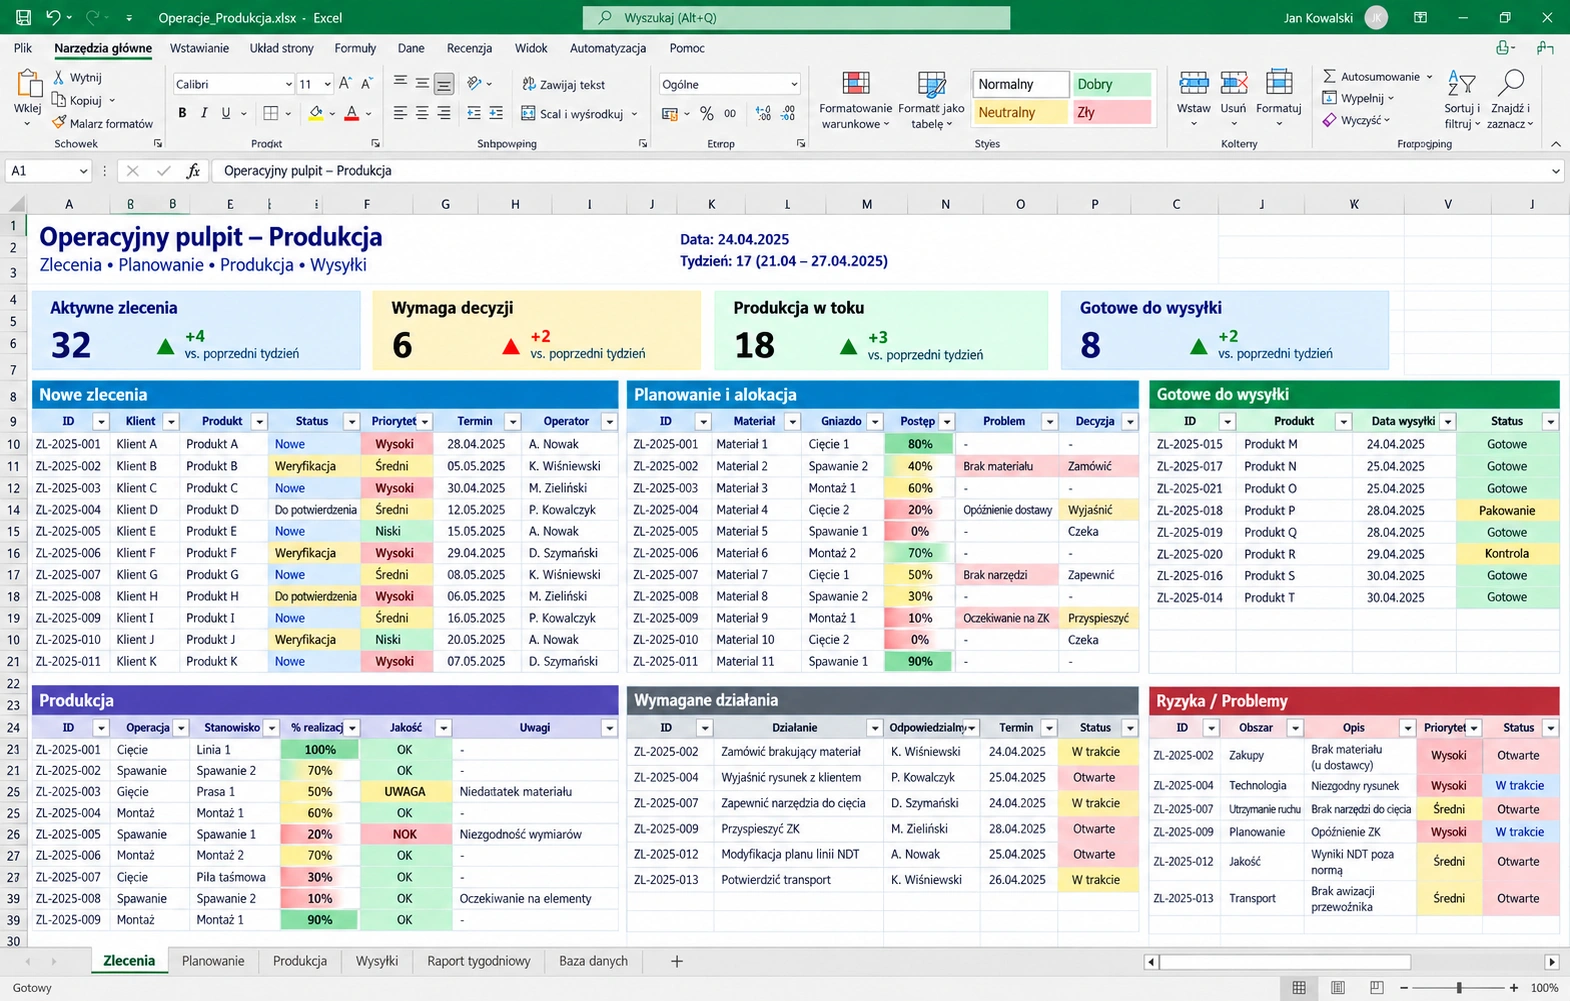Expand the Name Box A1 dropdown
Image resolution: width=1570 pixels, height=1001 pixels.
pos(83,171)
